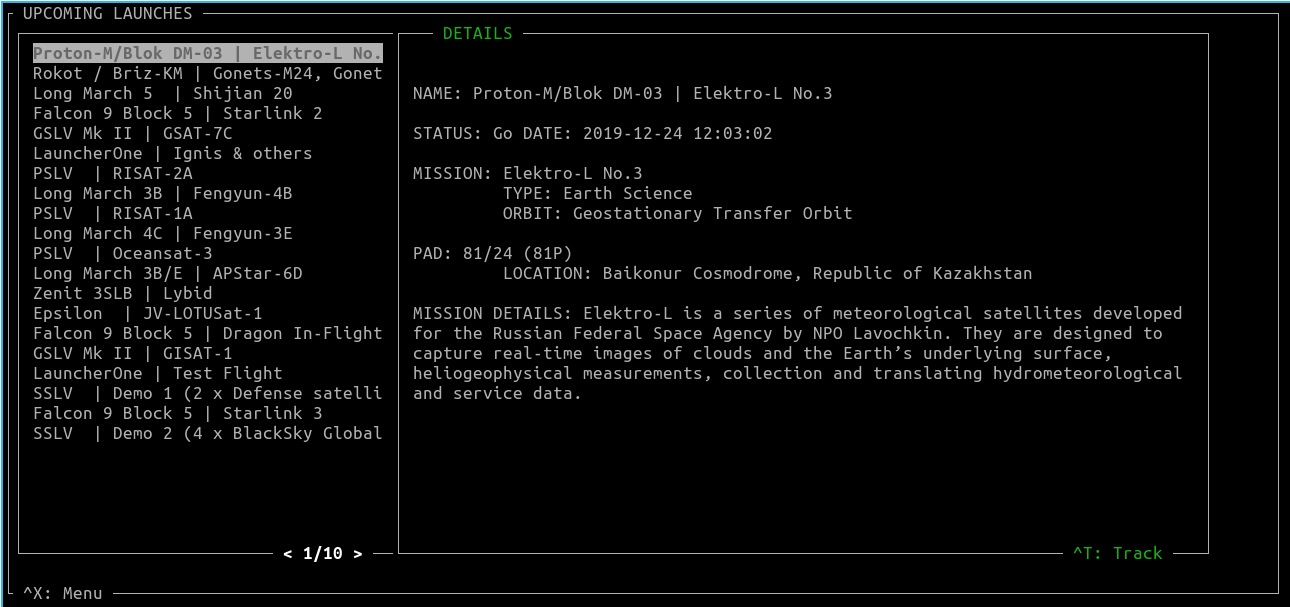Click the NAME line in details

pyautogui.click(x=623, y=93)
